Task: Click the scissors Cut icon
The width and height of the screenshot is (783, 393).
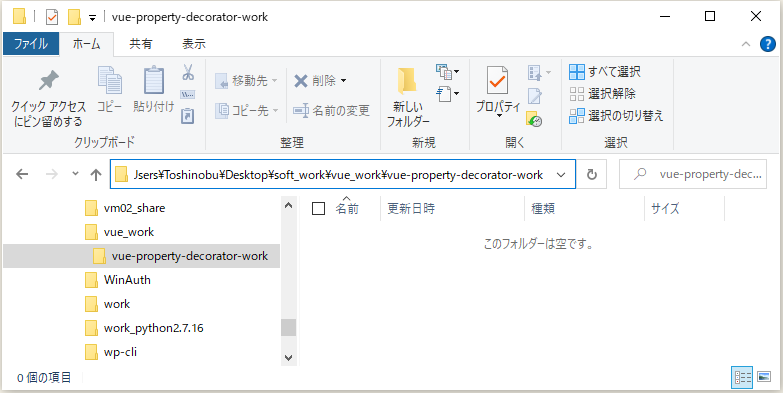Action: [x=188, y=72]
